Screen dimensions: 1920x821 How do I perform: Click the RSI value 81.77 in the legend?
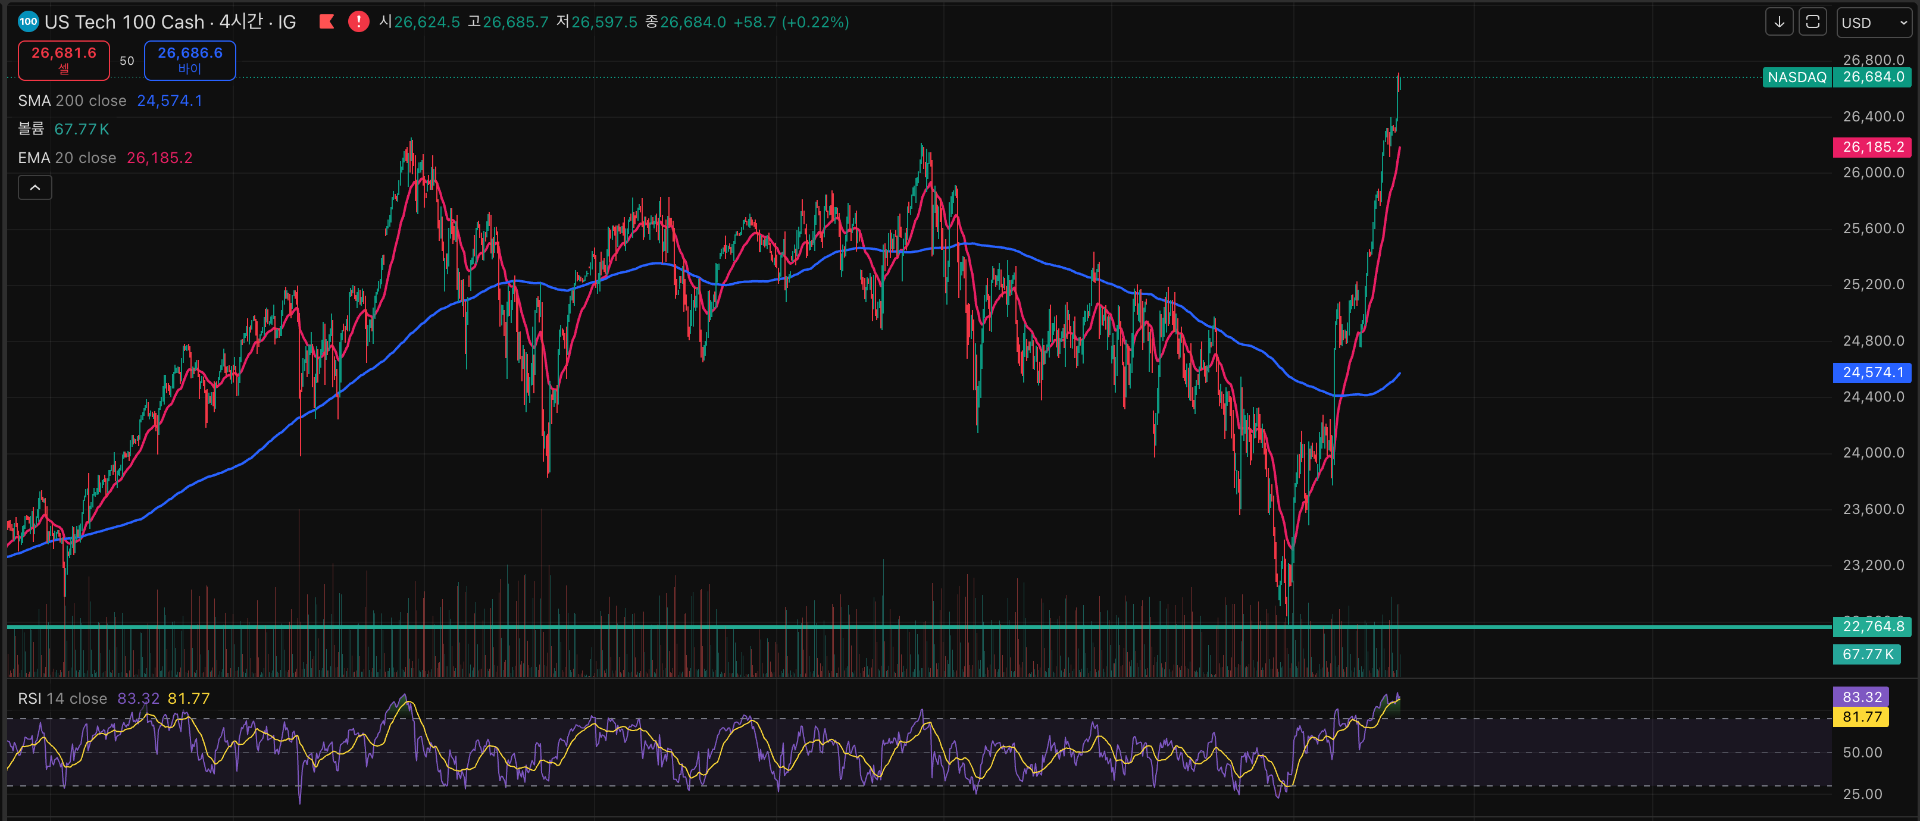click(189, 699)
